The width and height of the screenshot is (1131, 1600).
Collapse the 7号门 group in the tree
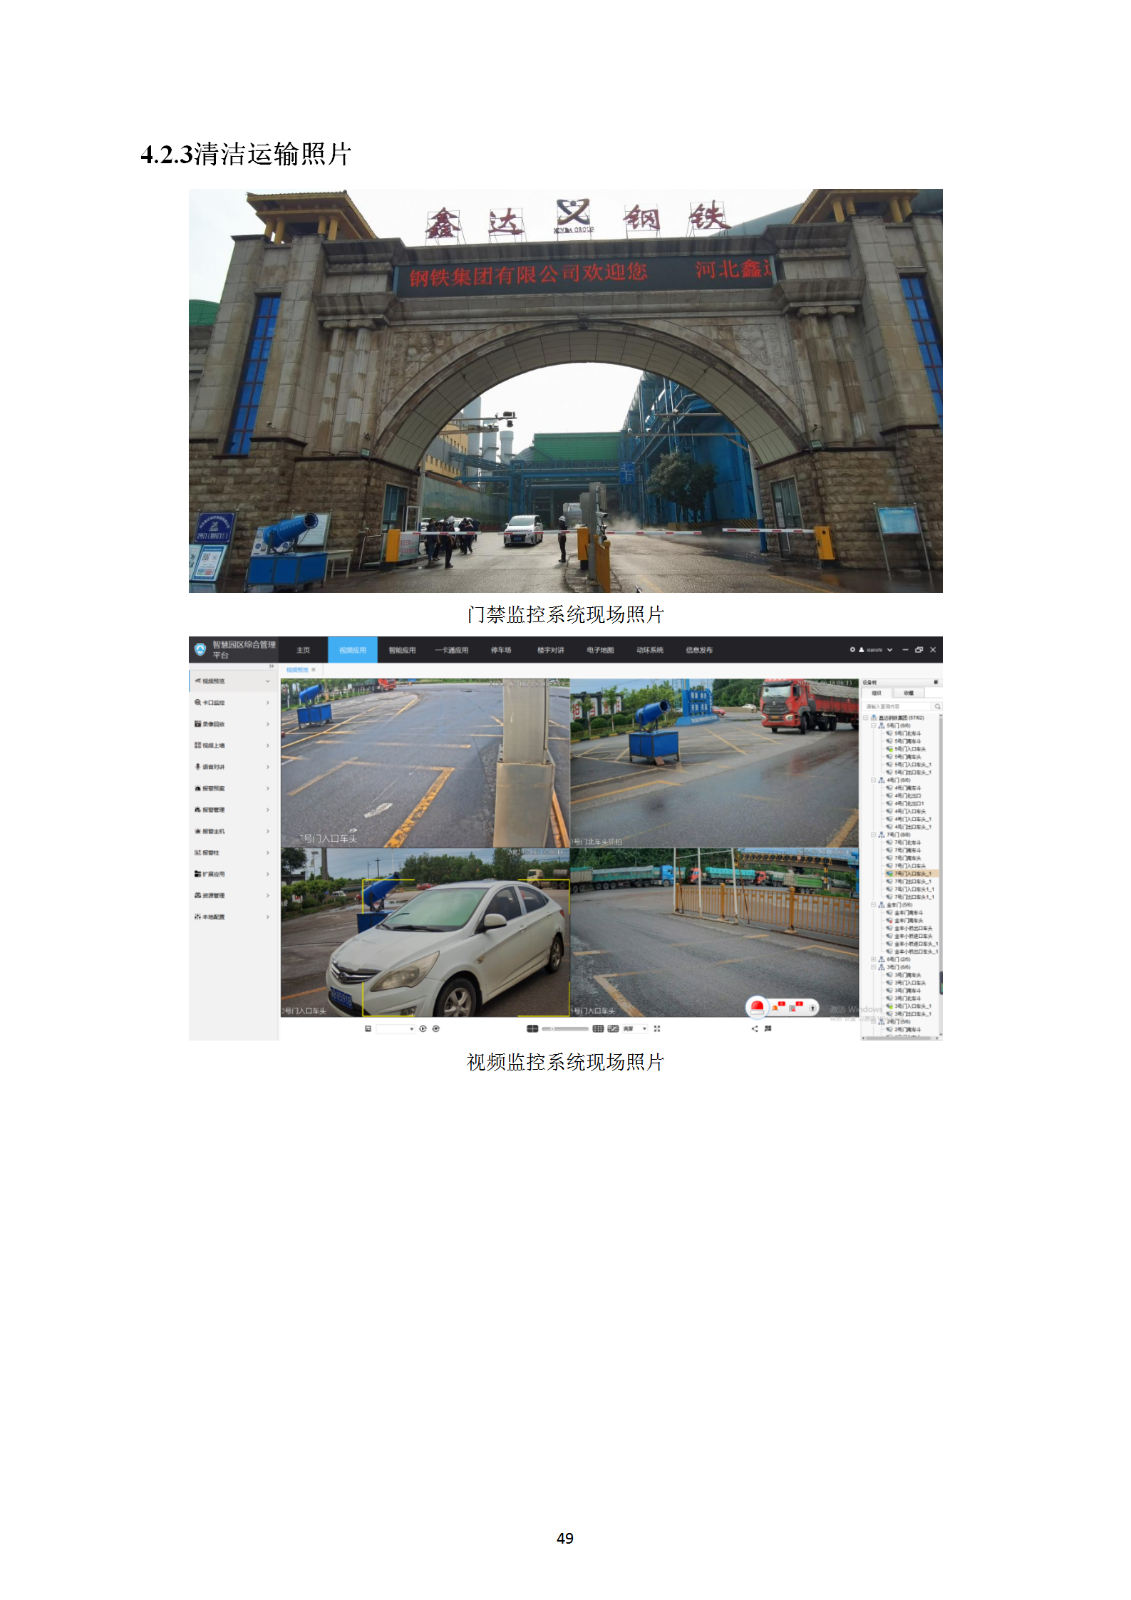point(873,835)
